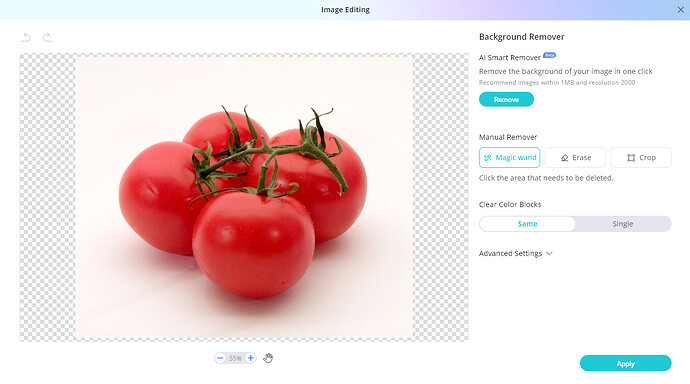The image size is (690, 384).
Task: Click the tomato image on canvas
Action: [244, 197]
